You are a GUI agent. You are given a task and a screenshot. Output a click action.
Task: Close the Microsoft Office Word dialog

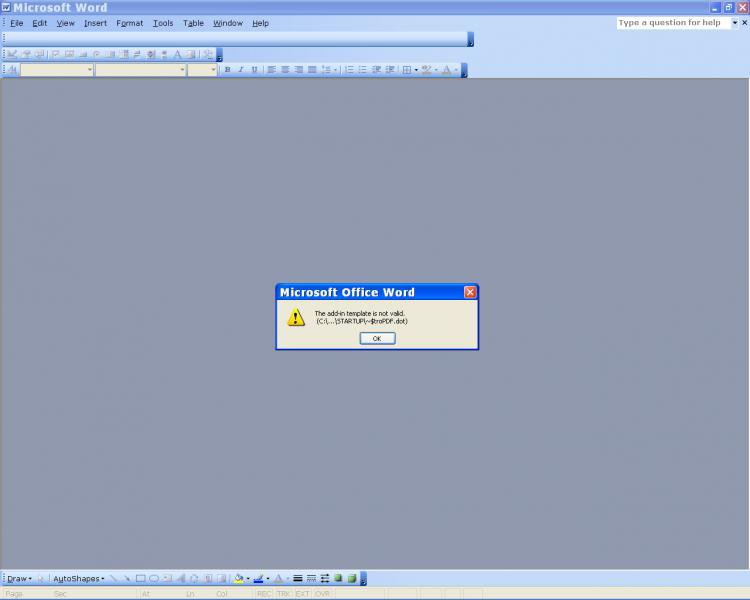coord(470,292)
